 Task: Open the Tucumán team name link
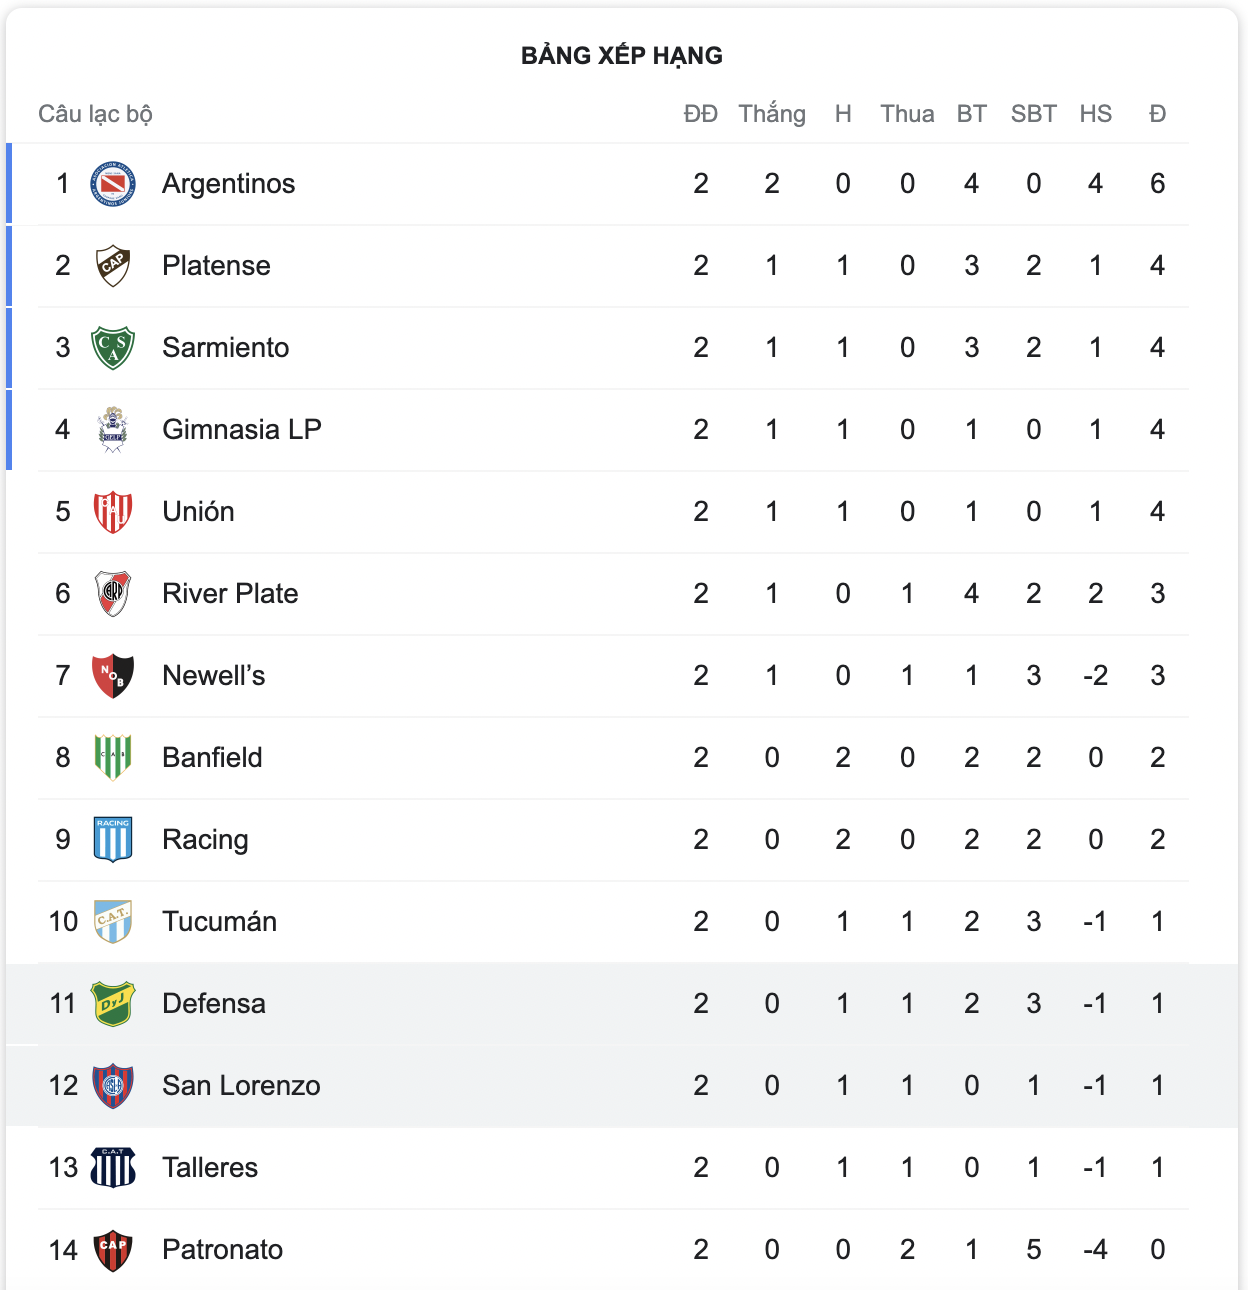[219, 922]
